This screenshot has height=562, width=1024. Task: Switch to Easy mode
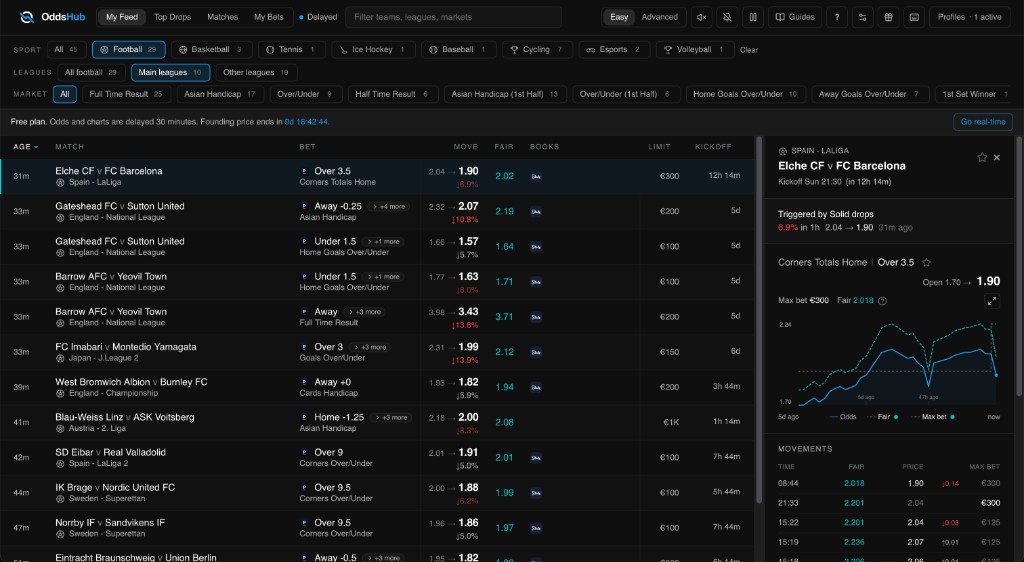618,17
